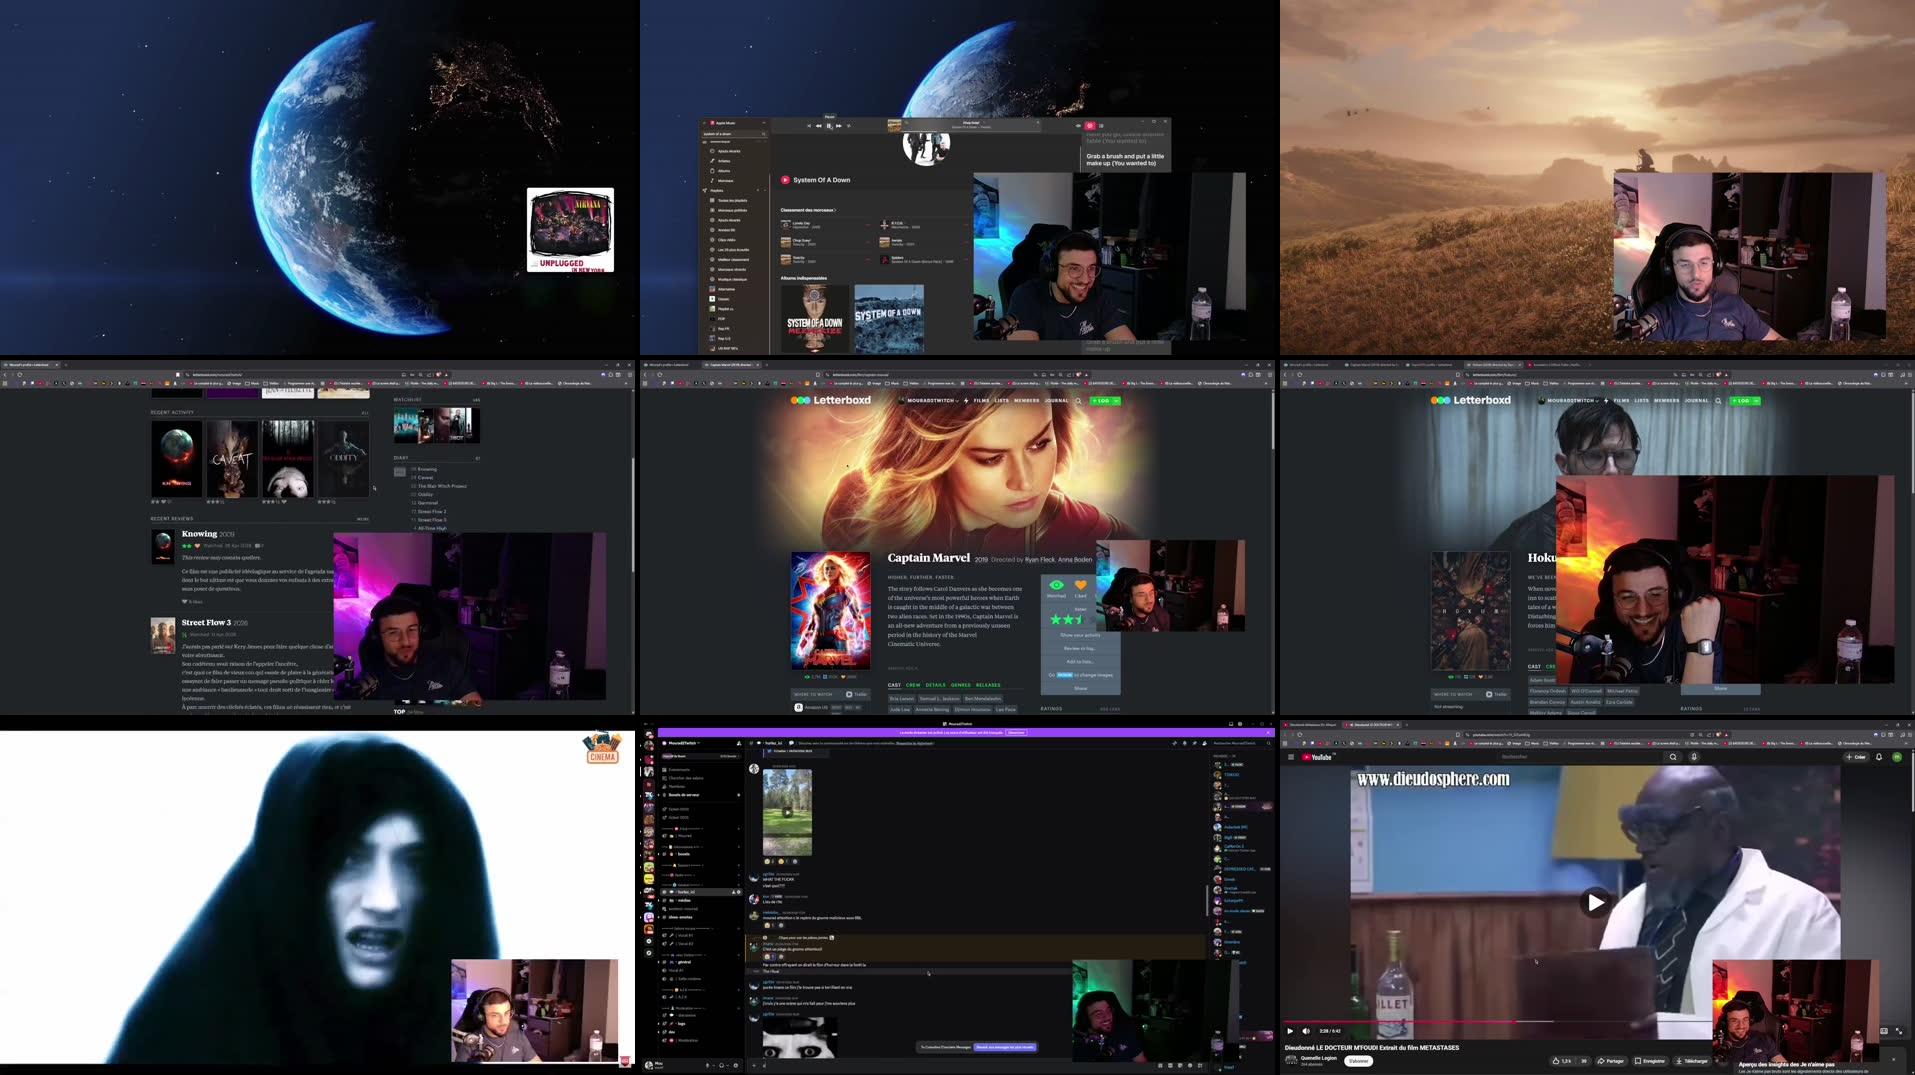Image resolution: width=1915 pixels, height=1075 pixels.
Task: Toggle the Watched eye for Captain Marvel
Action: point(1057,585)
